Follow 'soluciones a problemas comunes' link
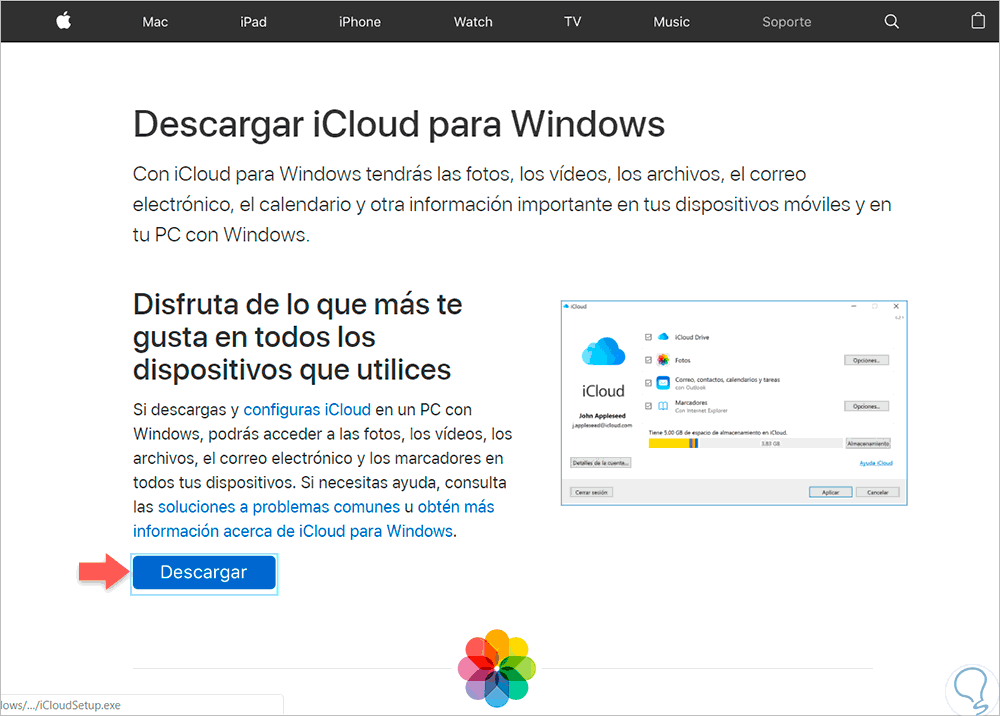 279,507
